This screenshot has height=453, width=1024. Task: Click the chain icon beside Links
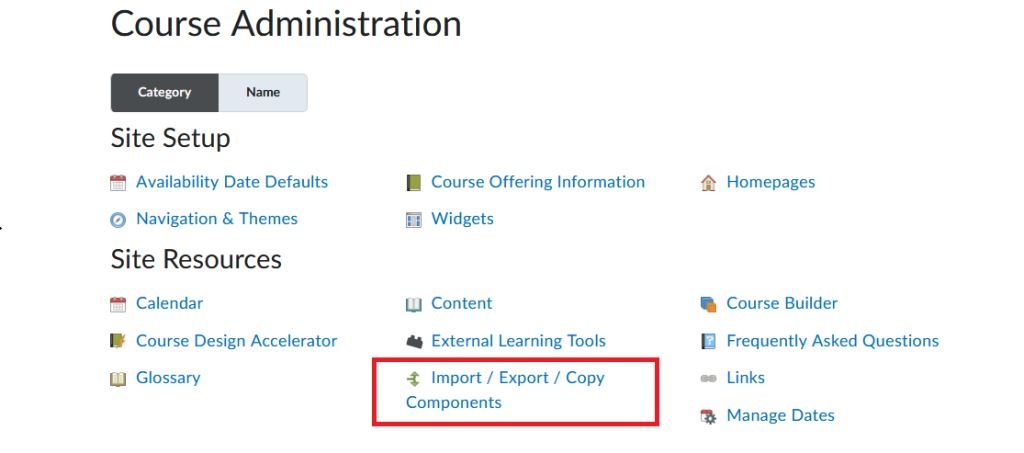[709, 379]
